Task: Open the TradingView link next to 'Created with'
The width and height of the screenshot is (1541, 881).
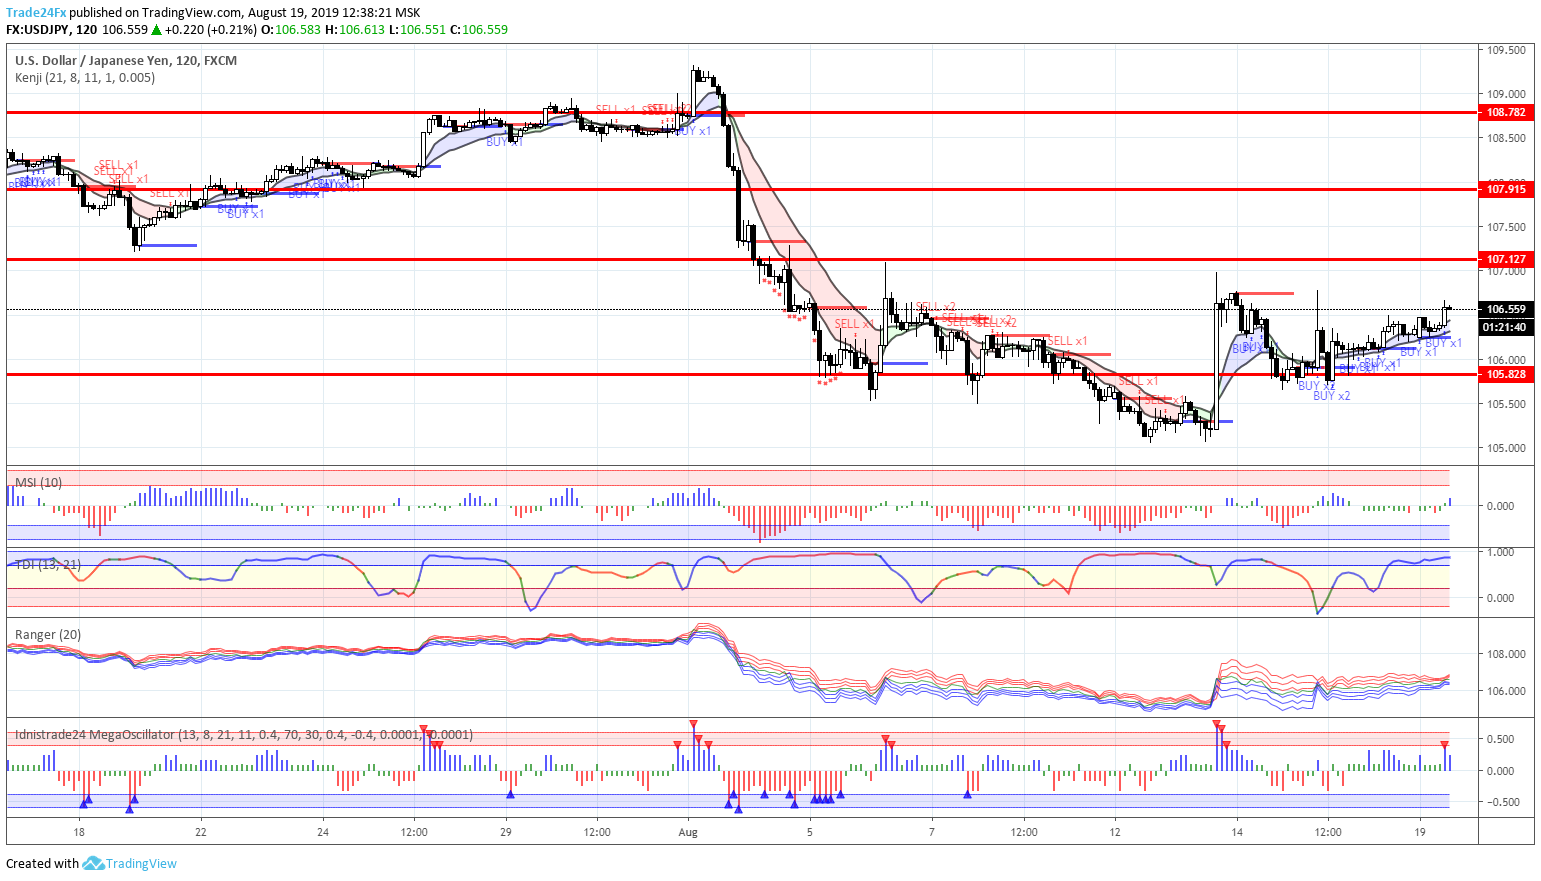Action: click(141, 863)
